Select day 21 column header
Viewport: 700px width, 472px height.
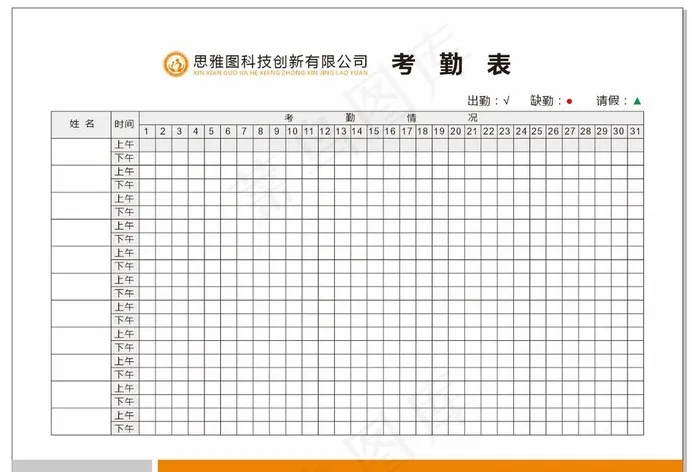[473, 131]
